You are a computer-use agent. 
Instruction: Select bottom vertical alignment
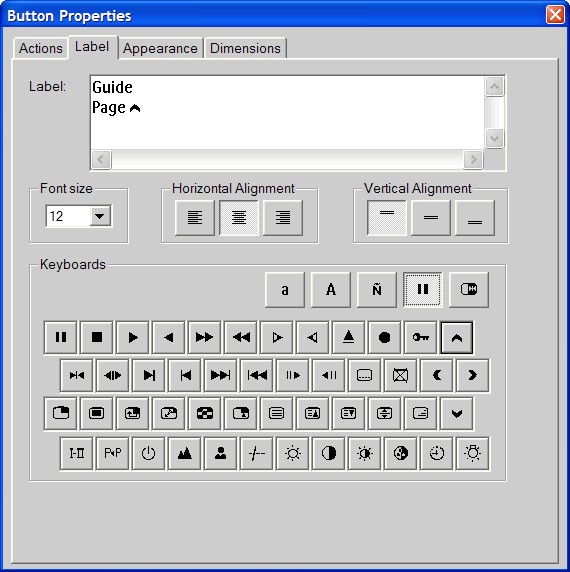click(x=475, y=218)
